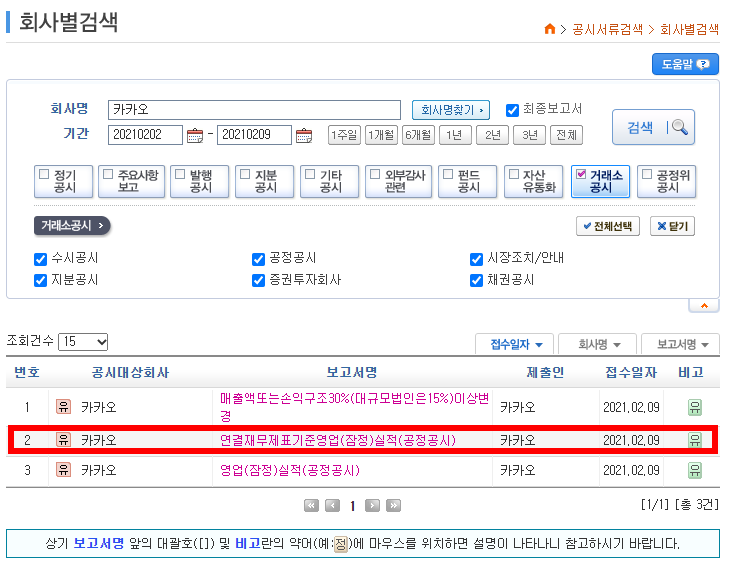This screenshot has width=730, height=571.
Task: Click green 유 remark icon in row 2
Action: tap(695, 440)
